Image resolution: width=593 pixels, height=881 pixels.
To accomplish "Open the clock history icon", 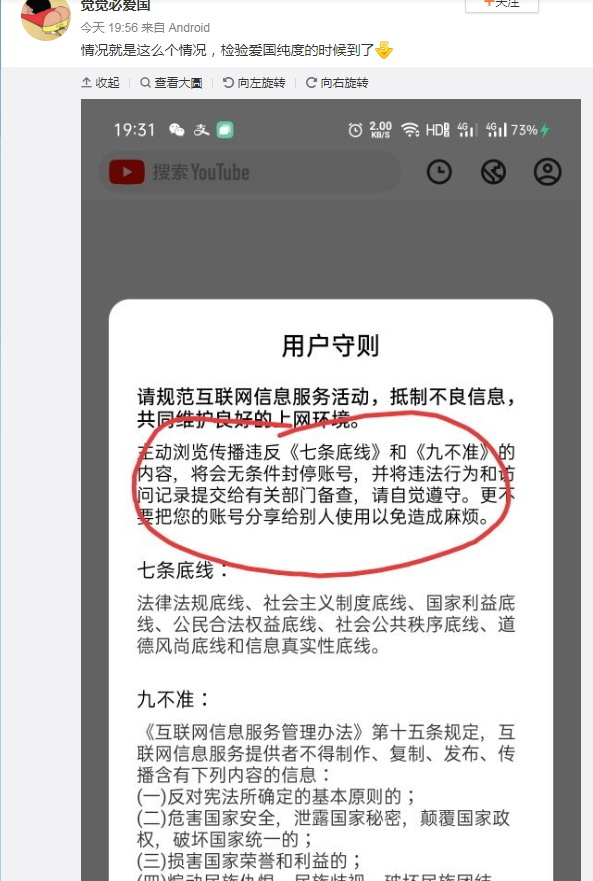I will click(439, 172).
